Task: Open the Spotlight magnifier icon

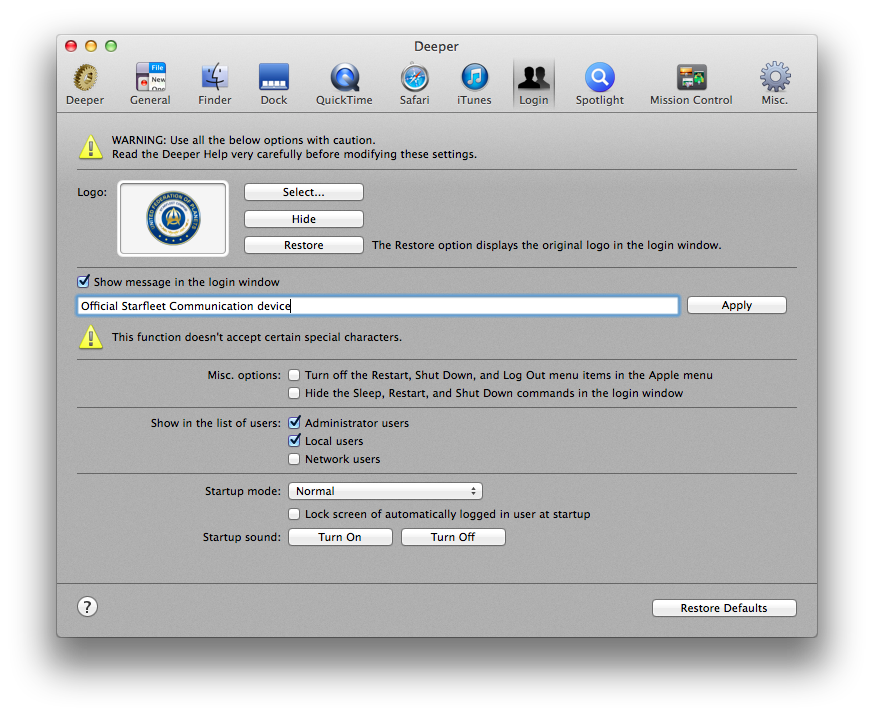Action: click(x=600, y=77)
